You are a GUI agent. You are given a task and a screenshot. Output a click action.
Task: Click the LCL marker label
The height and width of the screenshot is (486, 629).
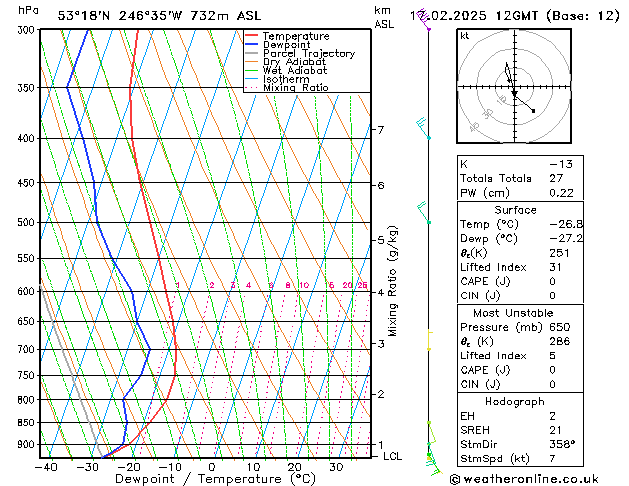(x=392, y=456)
